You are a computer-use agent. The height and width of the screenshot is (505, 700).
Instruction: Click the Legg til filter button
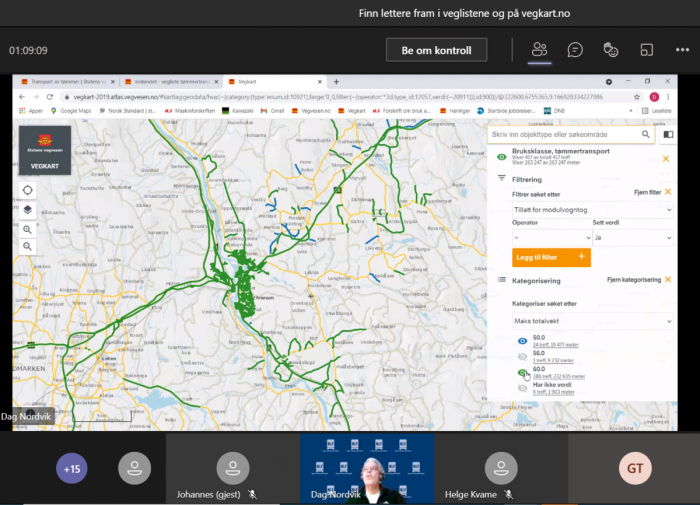pos(551,257)
